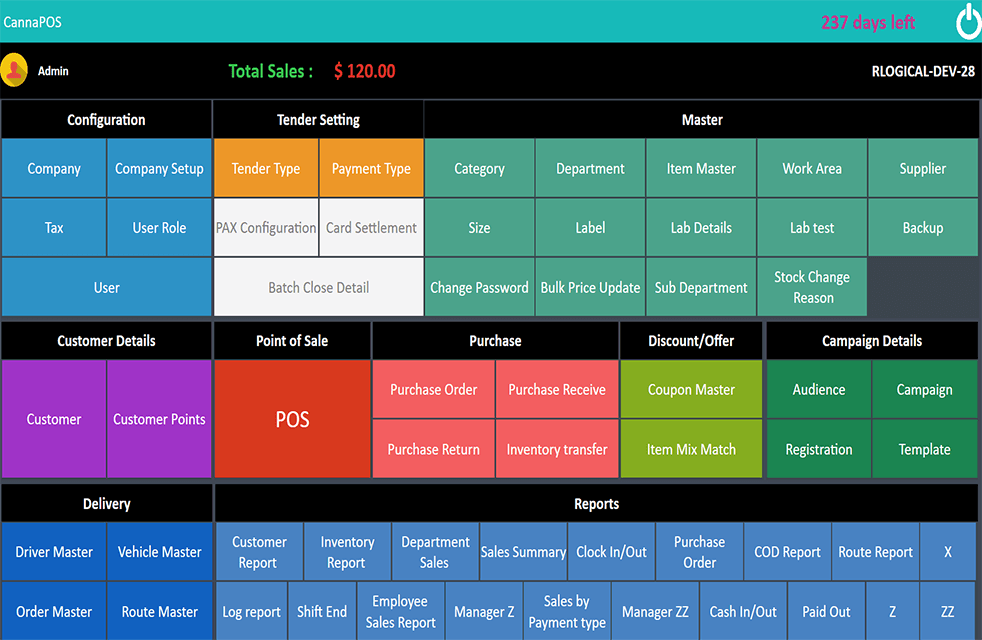Screen dimensions: 982x640
Task: Open the Purchase Order tile under Purchase
Action: 433,389
